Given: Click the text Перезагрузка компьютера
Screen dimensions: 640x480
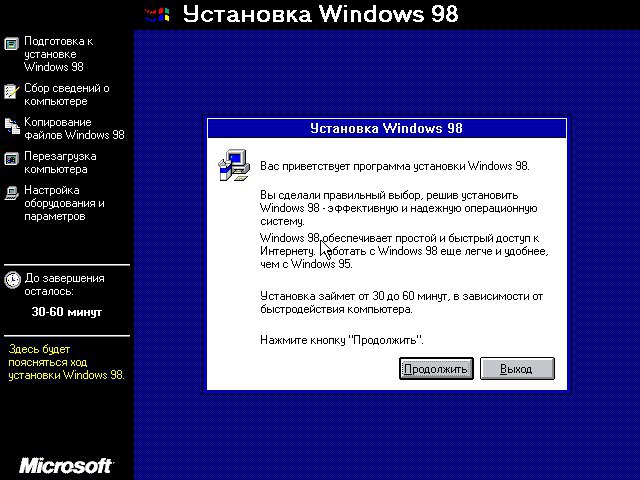Looking at the screenshot, I should pyautogui.click(x=60, y=162).
